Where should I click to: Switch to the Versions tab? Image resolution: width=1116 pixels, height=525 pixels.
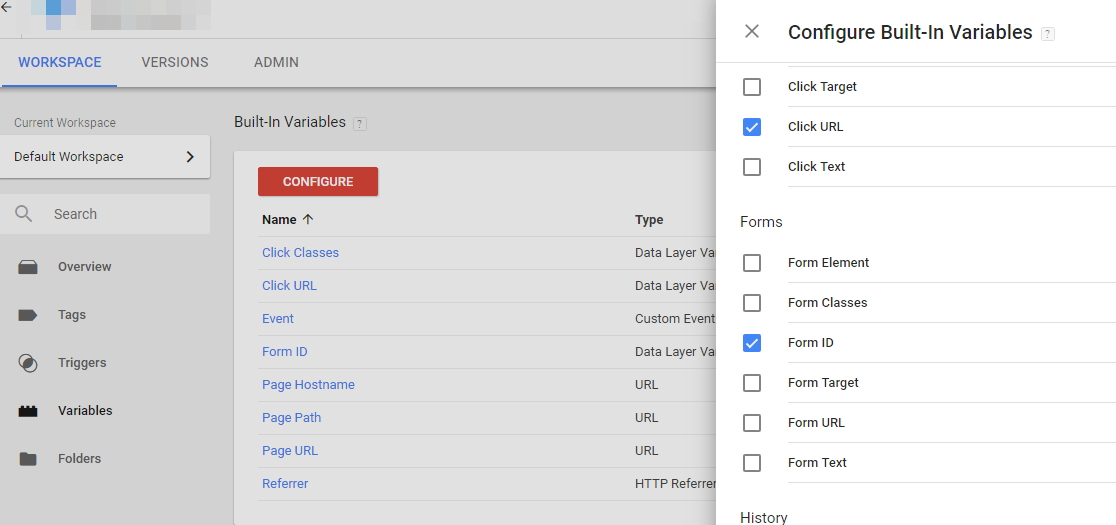click(x=175, y=62)
